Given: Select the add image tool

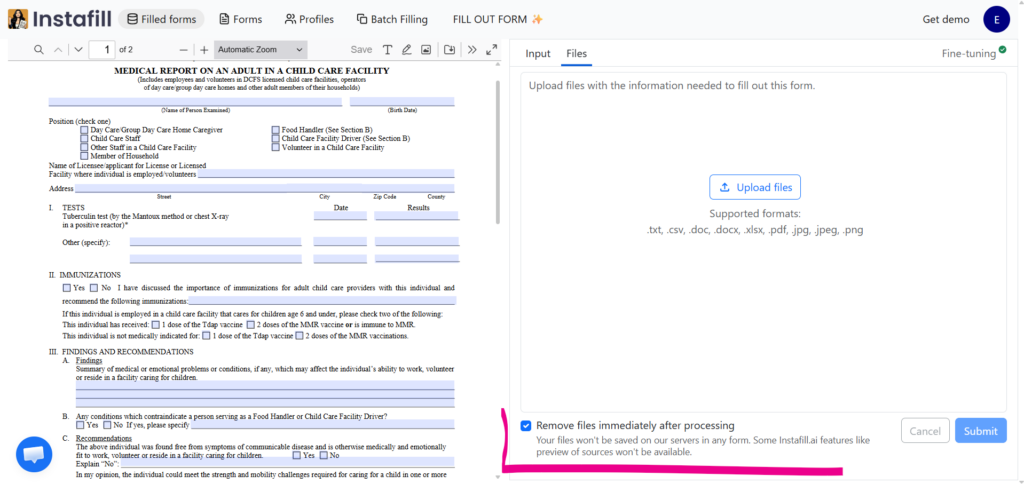Looking at the screenshot, I should 426,49.
